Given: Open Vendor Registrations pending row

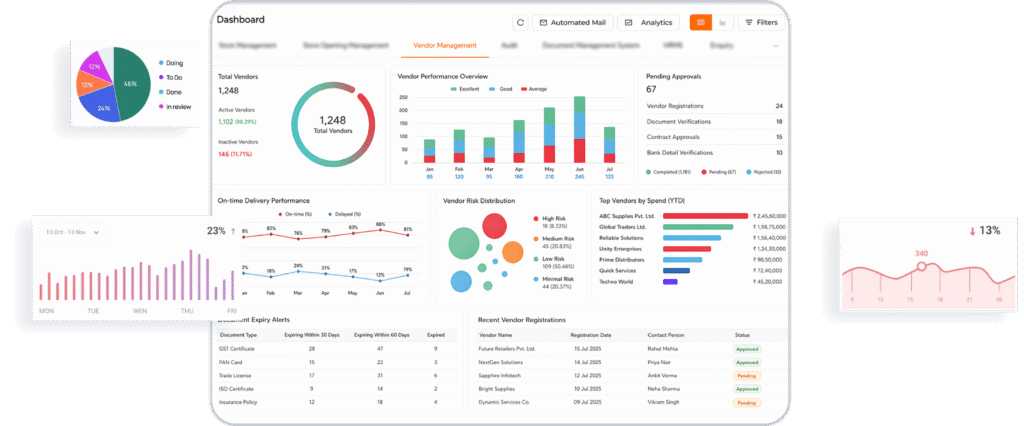Looking at the screenshot, I should [714, 106].
